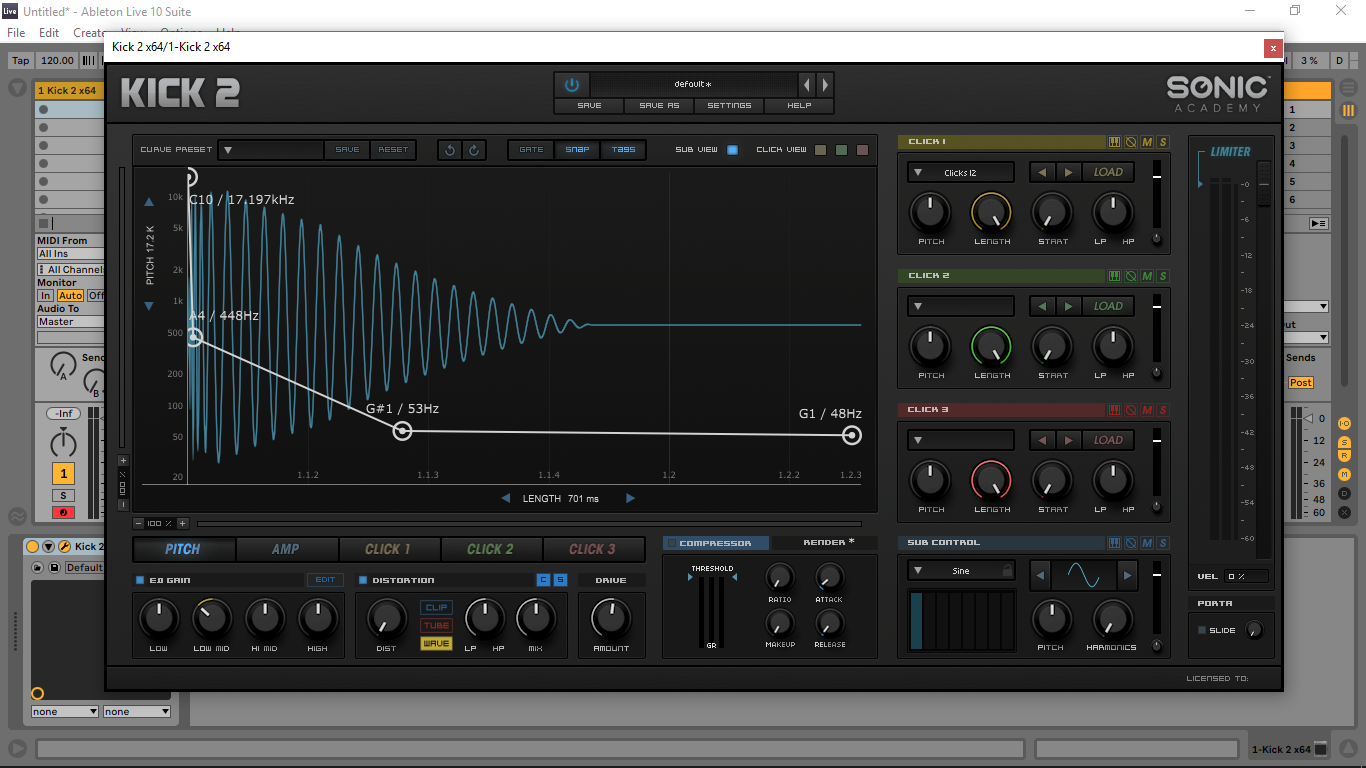Solo Click 3 with S button
The height and width of the screenshot is (768, 1366).
(x=1163, y=410)
